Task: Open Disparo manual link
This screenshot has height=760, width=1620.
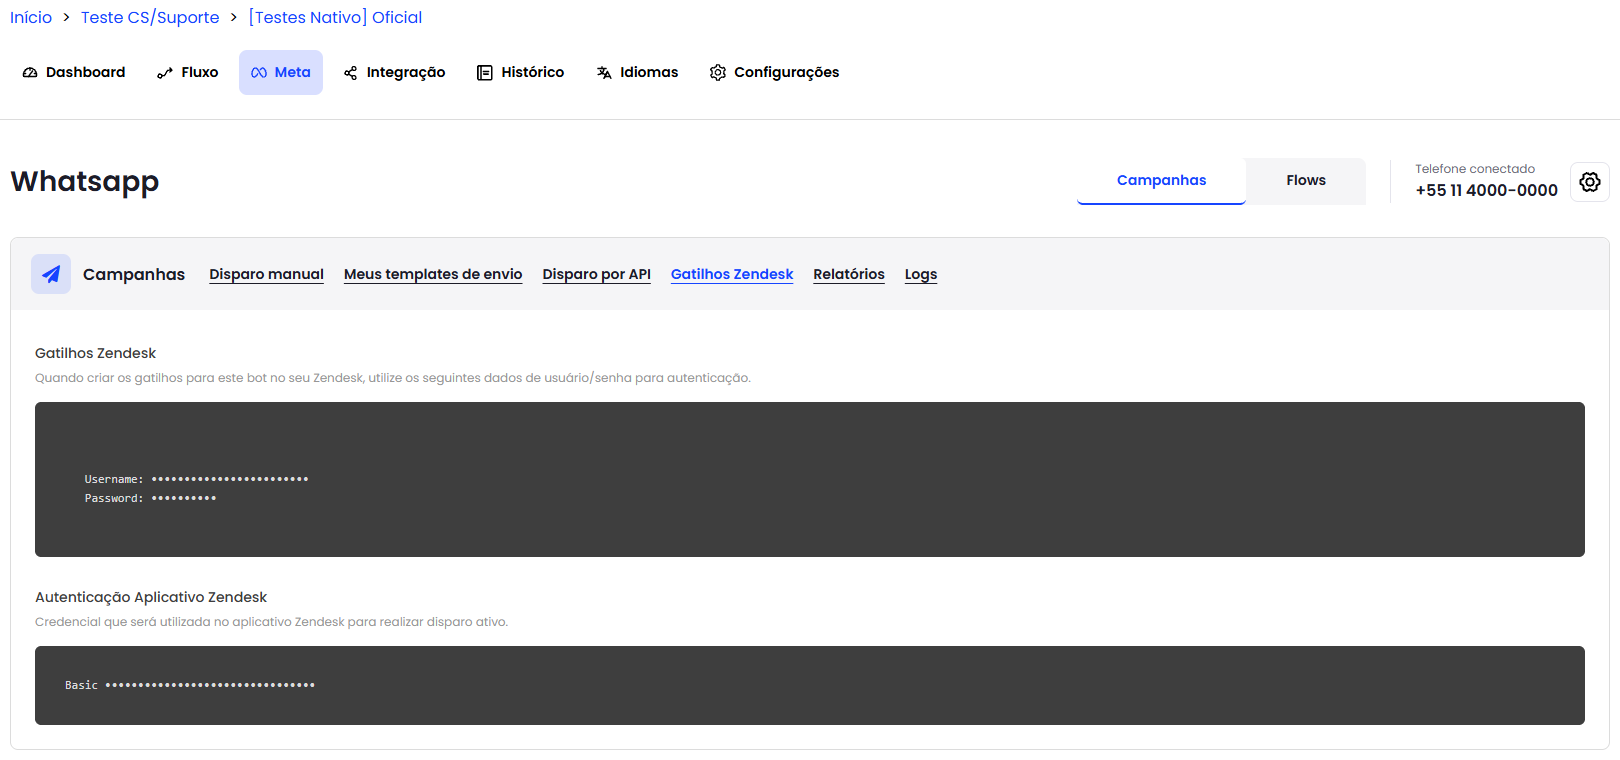Action: [x=266, y=274]
